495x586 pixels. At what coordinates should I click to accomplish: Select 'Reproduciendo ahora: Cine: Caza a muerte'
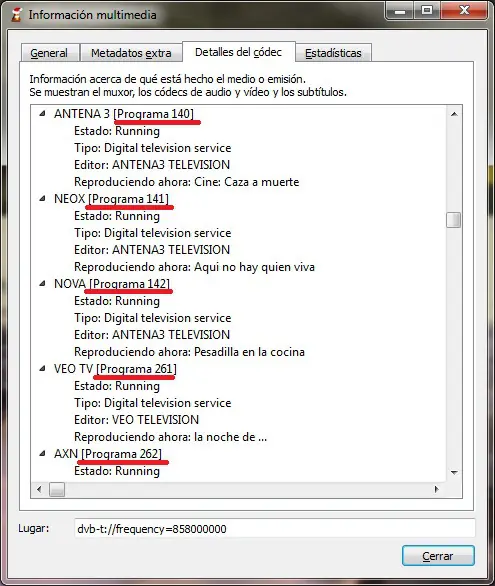pyautogui.click(x=187, y=182)
